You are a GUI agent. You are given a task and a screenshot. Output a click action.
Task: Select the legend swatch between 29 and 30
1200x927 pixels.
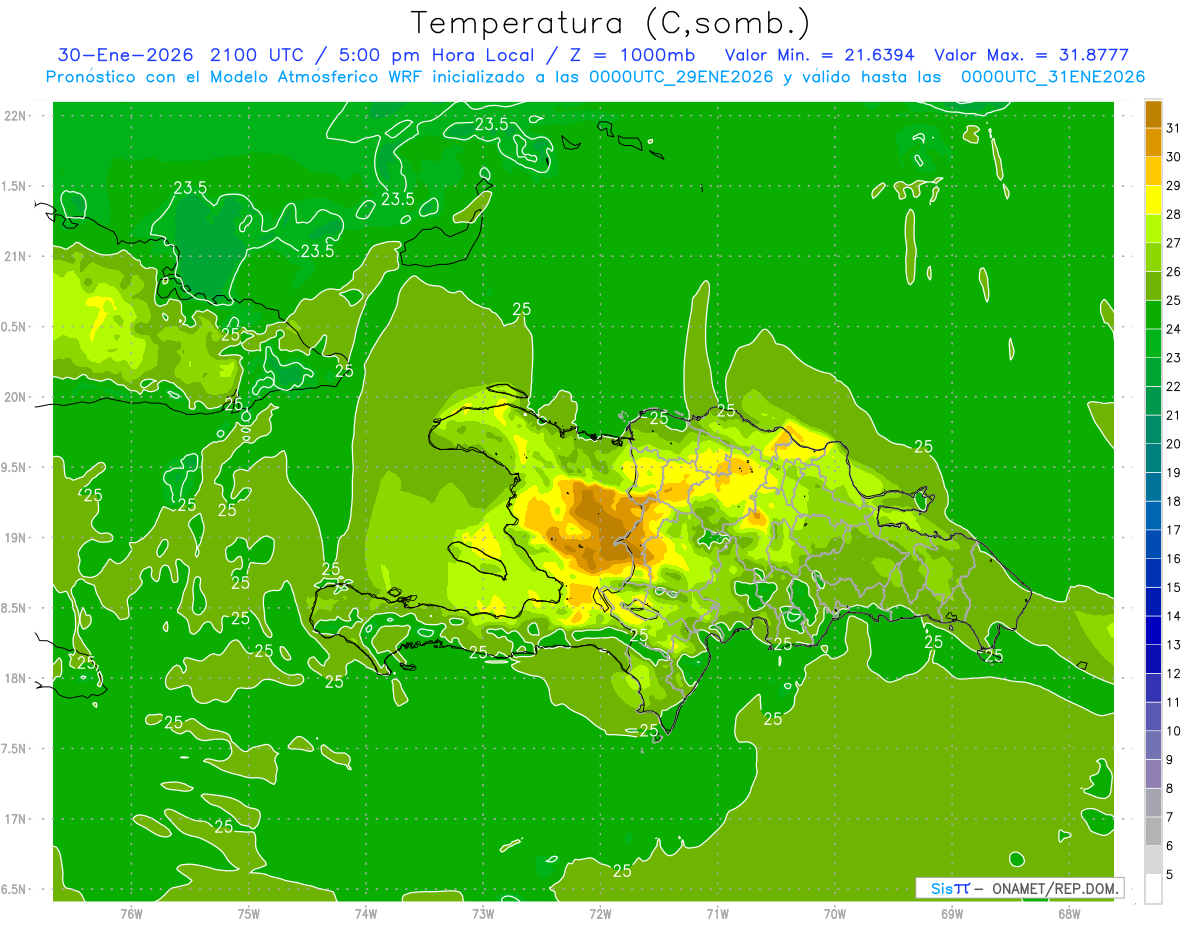(1153, 171)
